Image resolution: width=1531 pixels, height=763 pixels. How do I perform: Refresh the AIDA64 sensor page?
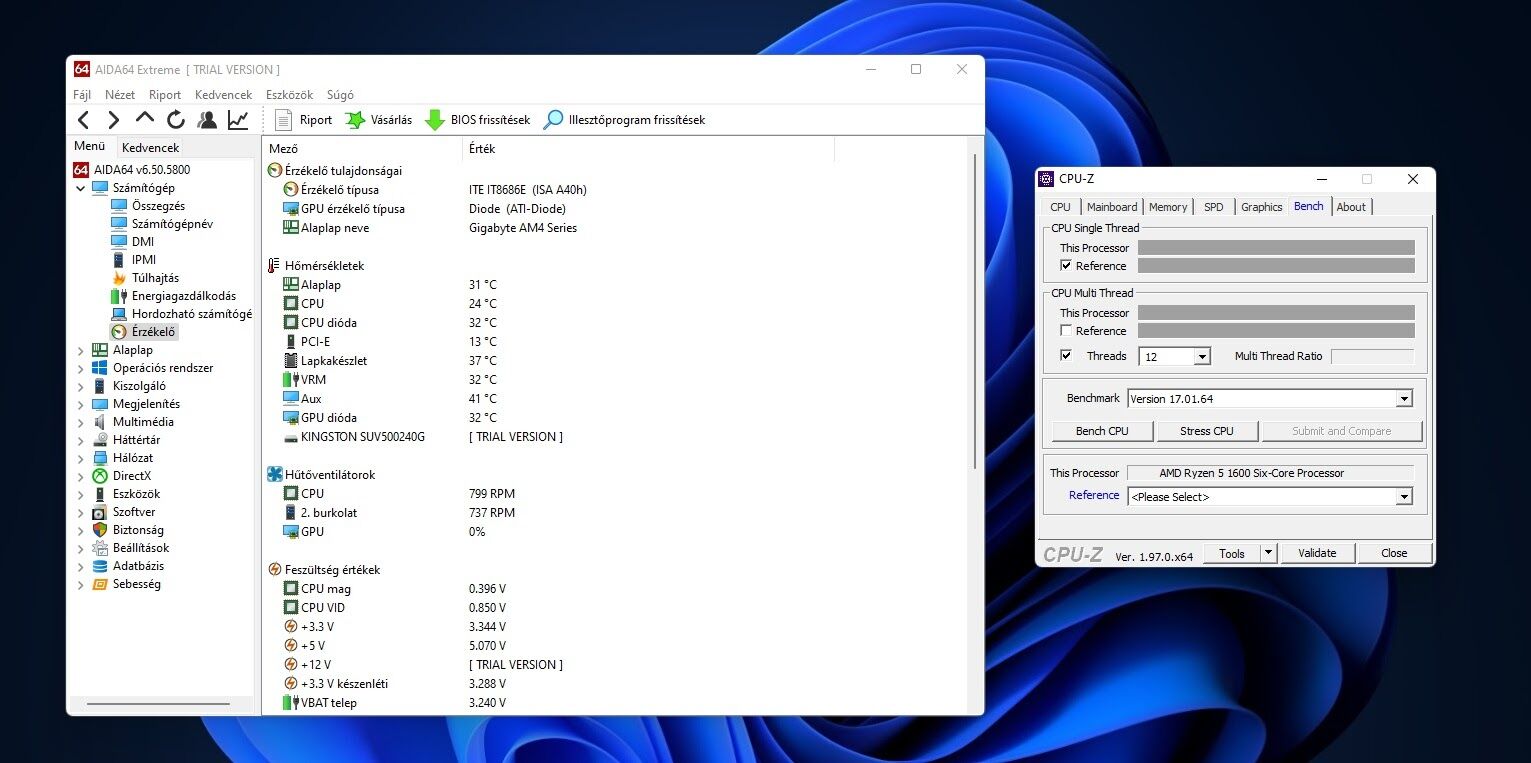(x=176, y=120)
